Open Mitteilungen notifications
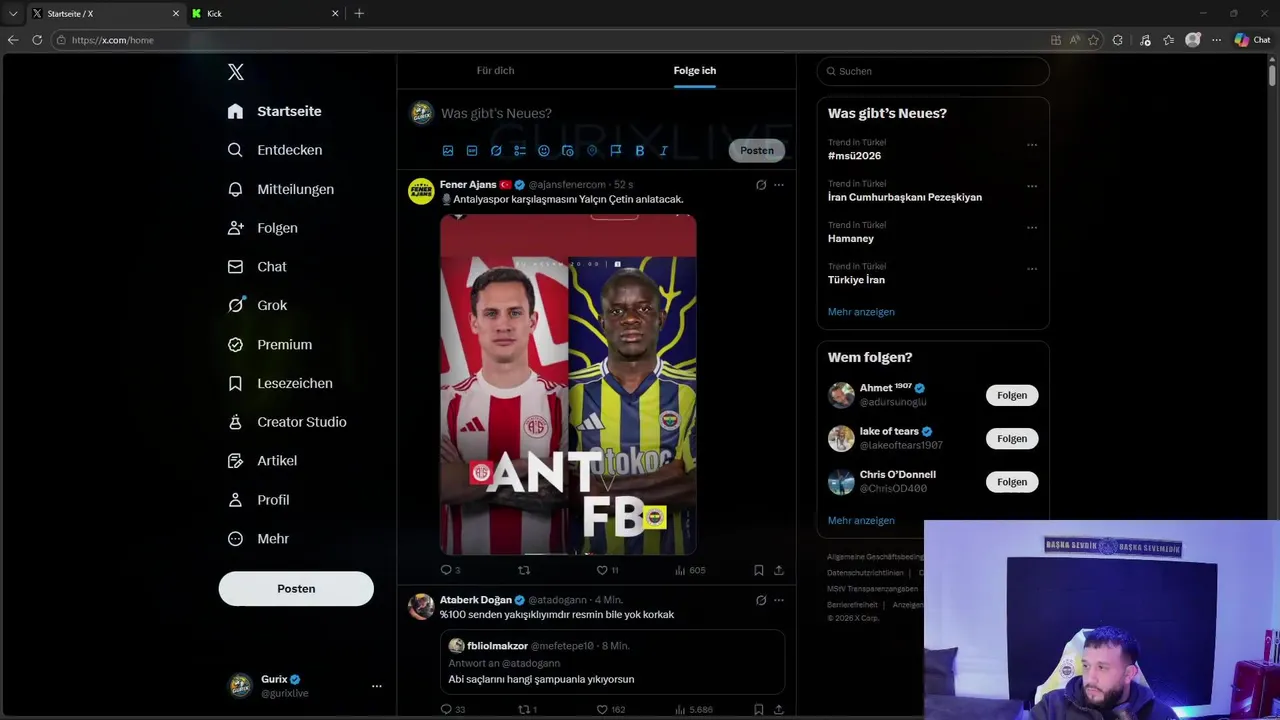This screenshot has height=720, width=1280. [x=280, y=189]
